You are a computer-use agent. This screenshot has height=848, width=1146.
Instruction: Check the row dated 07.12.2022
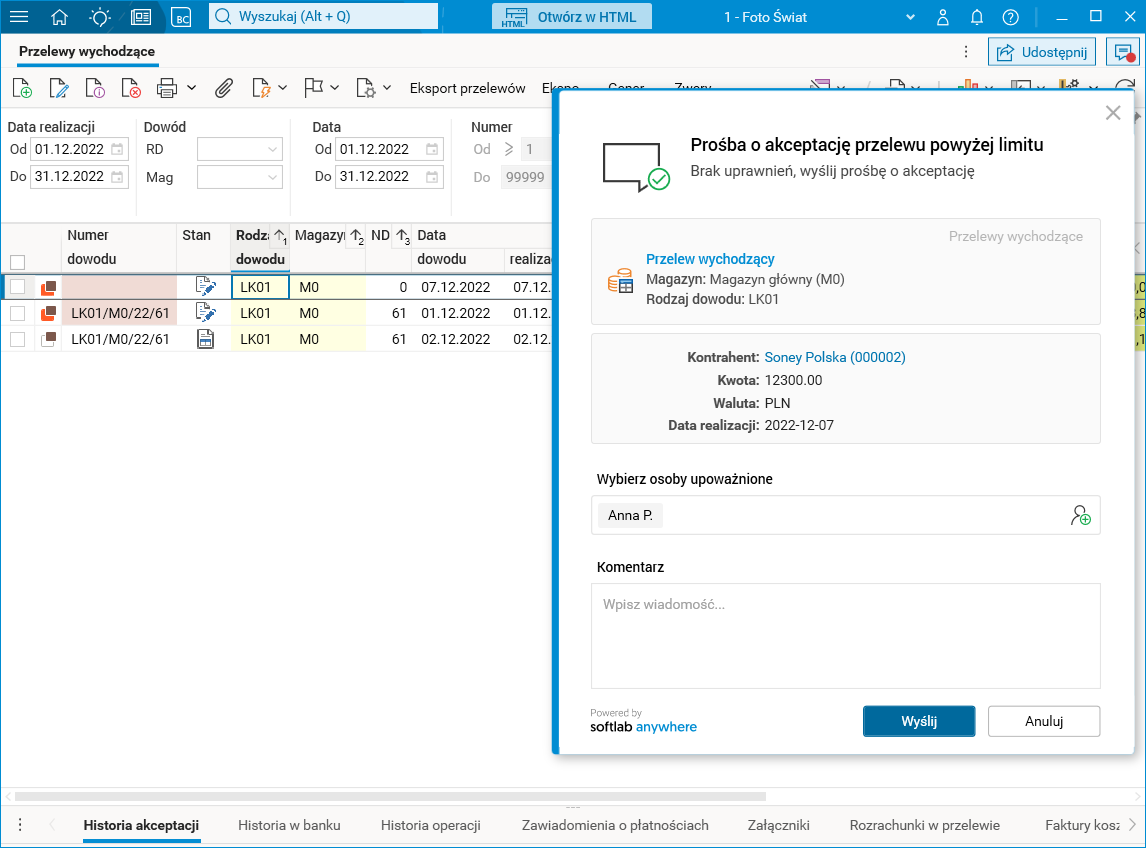click(18, 287)
